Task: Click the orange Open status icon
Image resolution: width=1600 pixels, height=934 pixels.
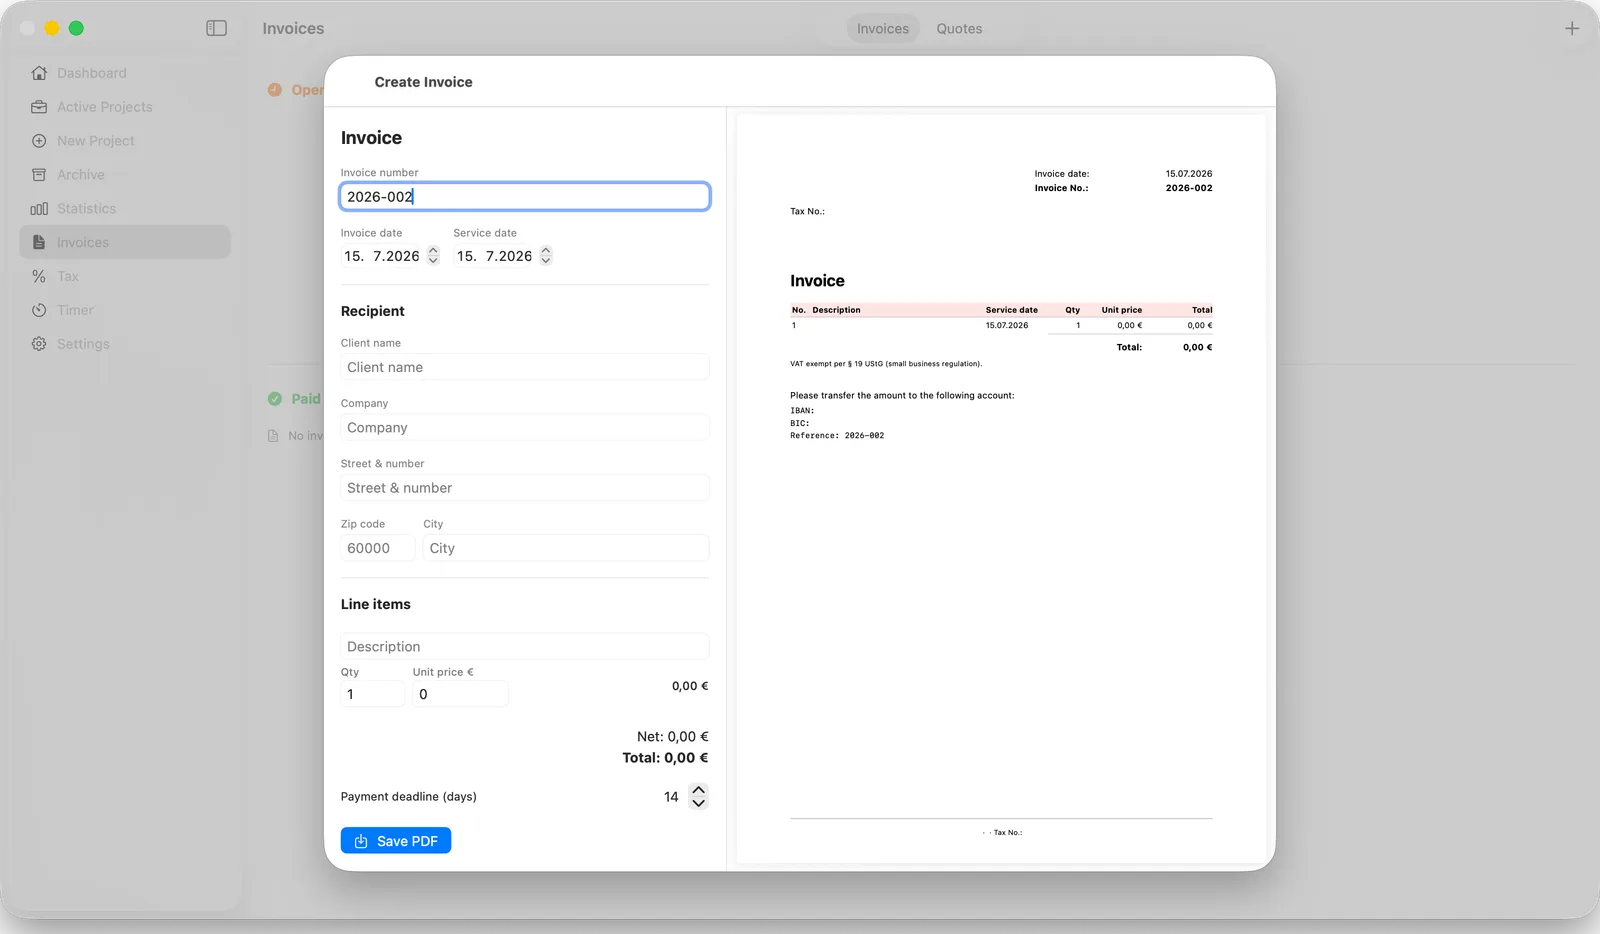Action: (x=275, y=90)
